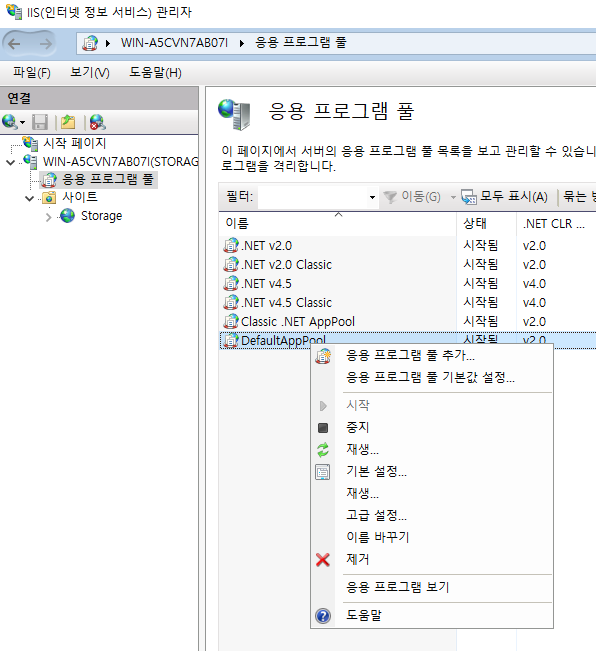Select 기본 설정... in the context menu
596x651 pixels.
tap(376, 471)
